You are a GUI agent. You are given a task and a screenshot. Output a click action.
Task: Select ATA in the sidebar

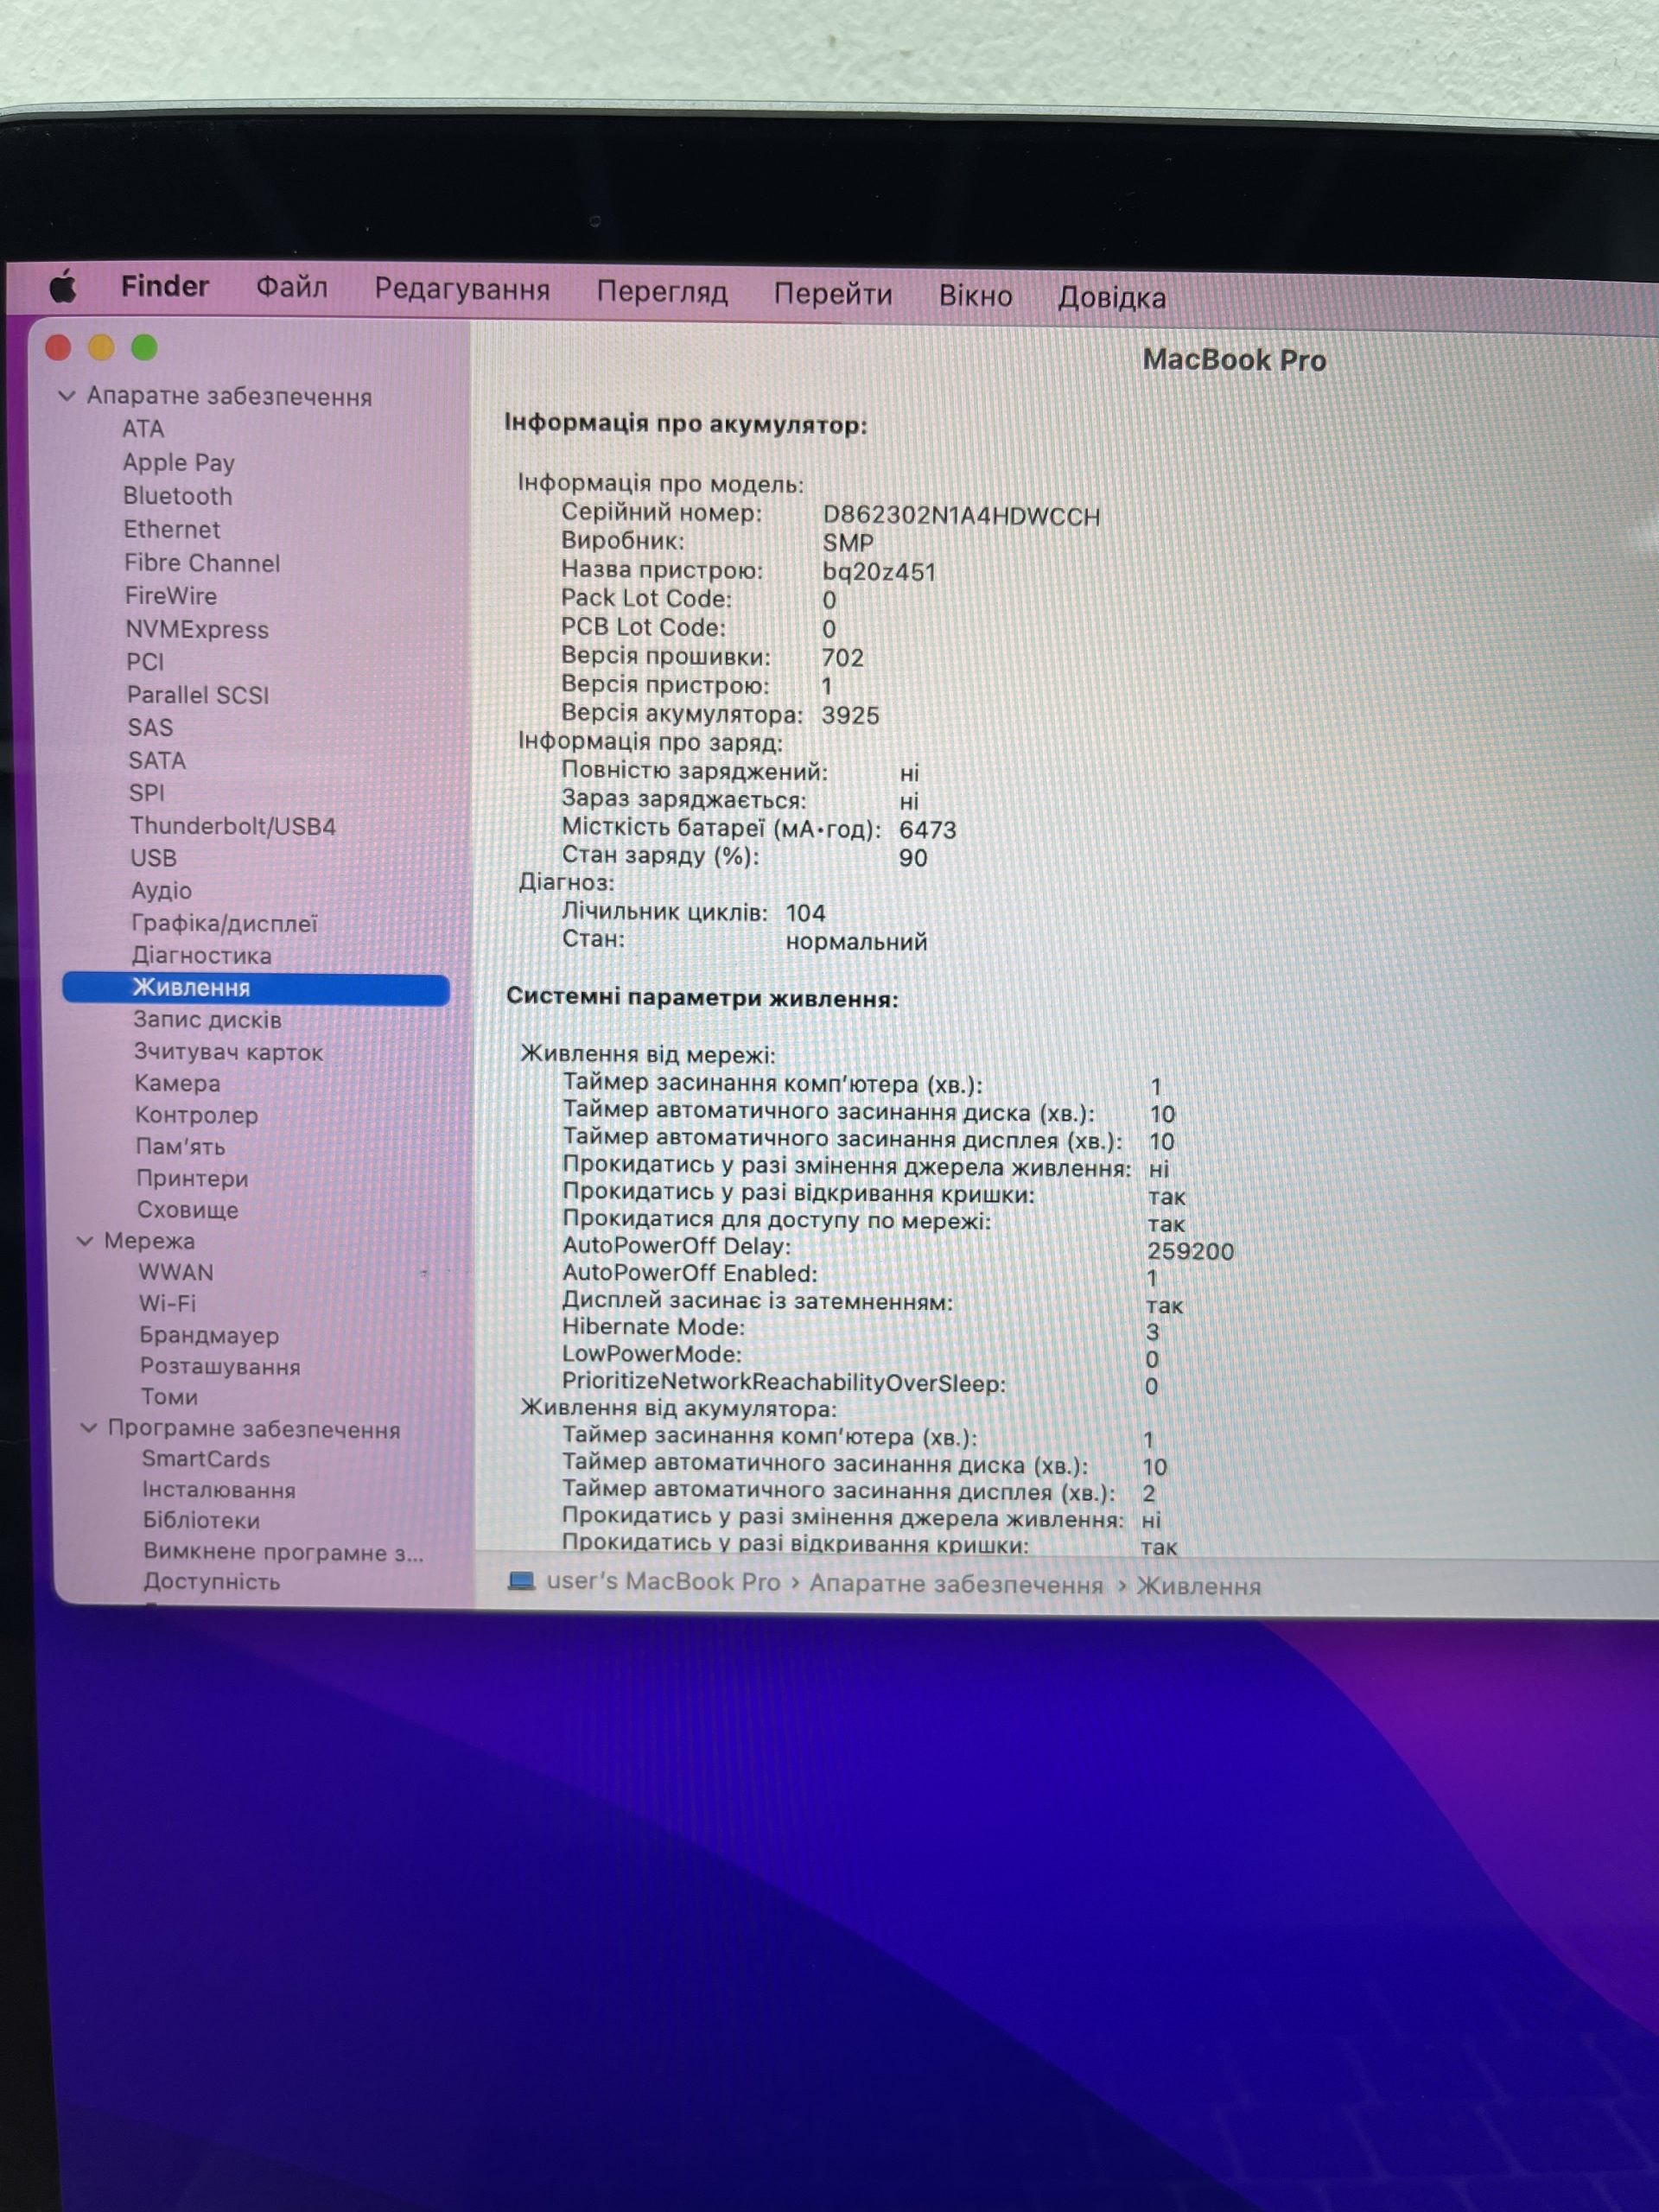pyautogui.click(x=143, y=429)
